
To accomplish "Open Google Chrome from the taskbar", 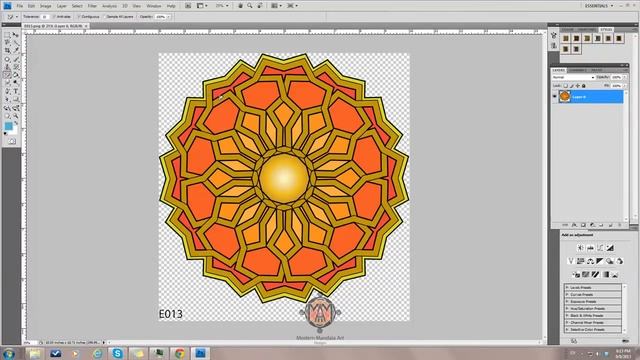I will [x=180, y=353].
